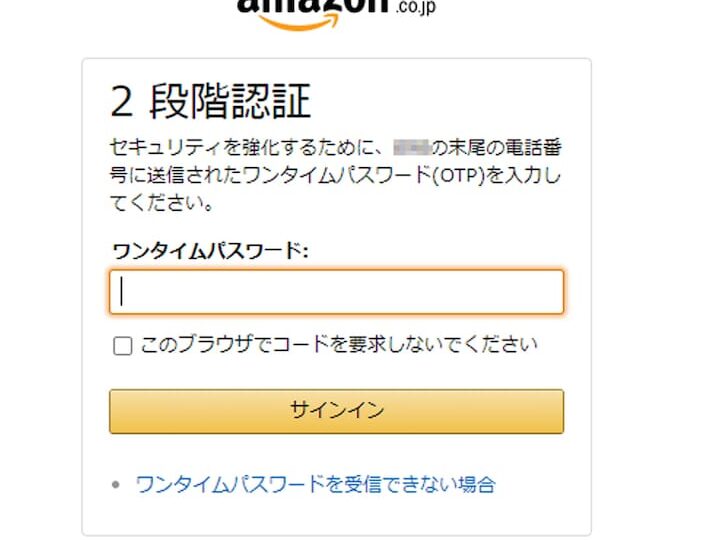The height and width of the screenshot is (540, 720).
Task: Open "ワンタイムパスワードを受信できない場合" link
Action: (x=315, y=485)
